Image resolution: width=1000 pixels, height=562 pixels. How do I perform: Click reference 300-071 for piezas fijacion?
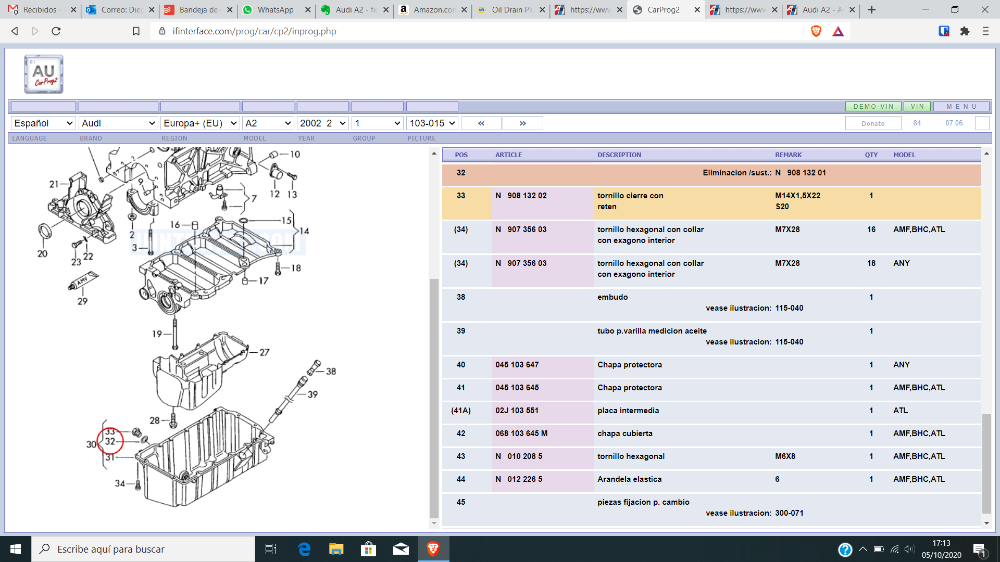pyautogui.click(x=789, y=513)
